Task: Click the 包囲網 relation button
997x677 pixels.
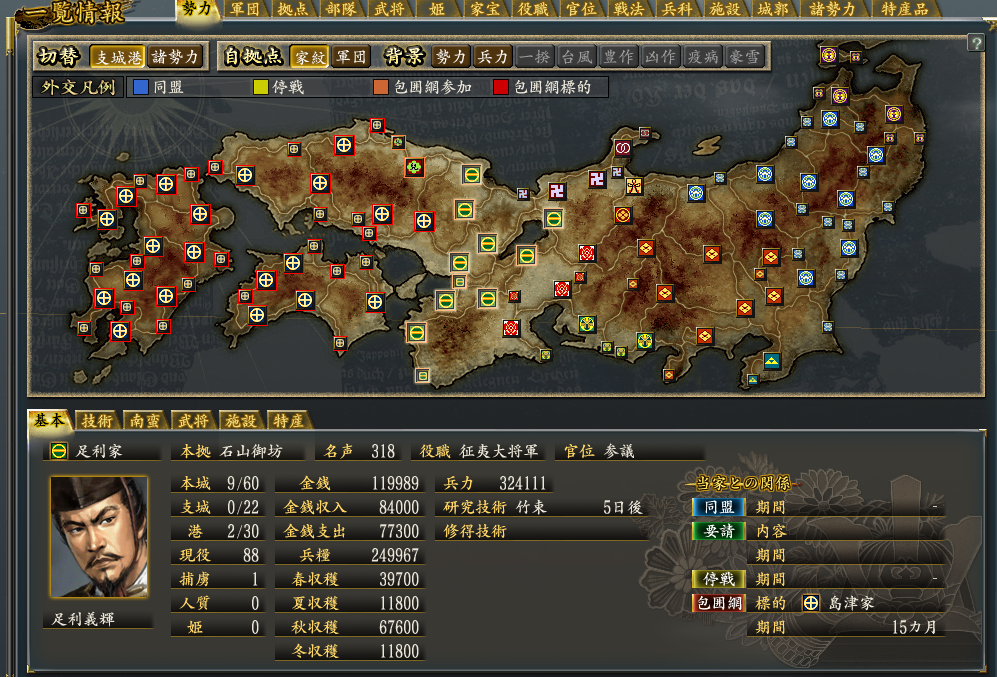Action: 719,603
